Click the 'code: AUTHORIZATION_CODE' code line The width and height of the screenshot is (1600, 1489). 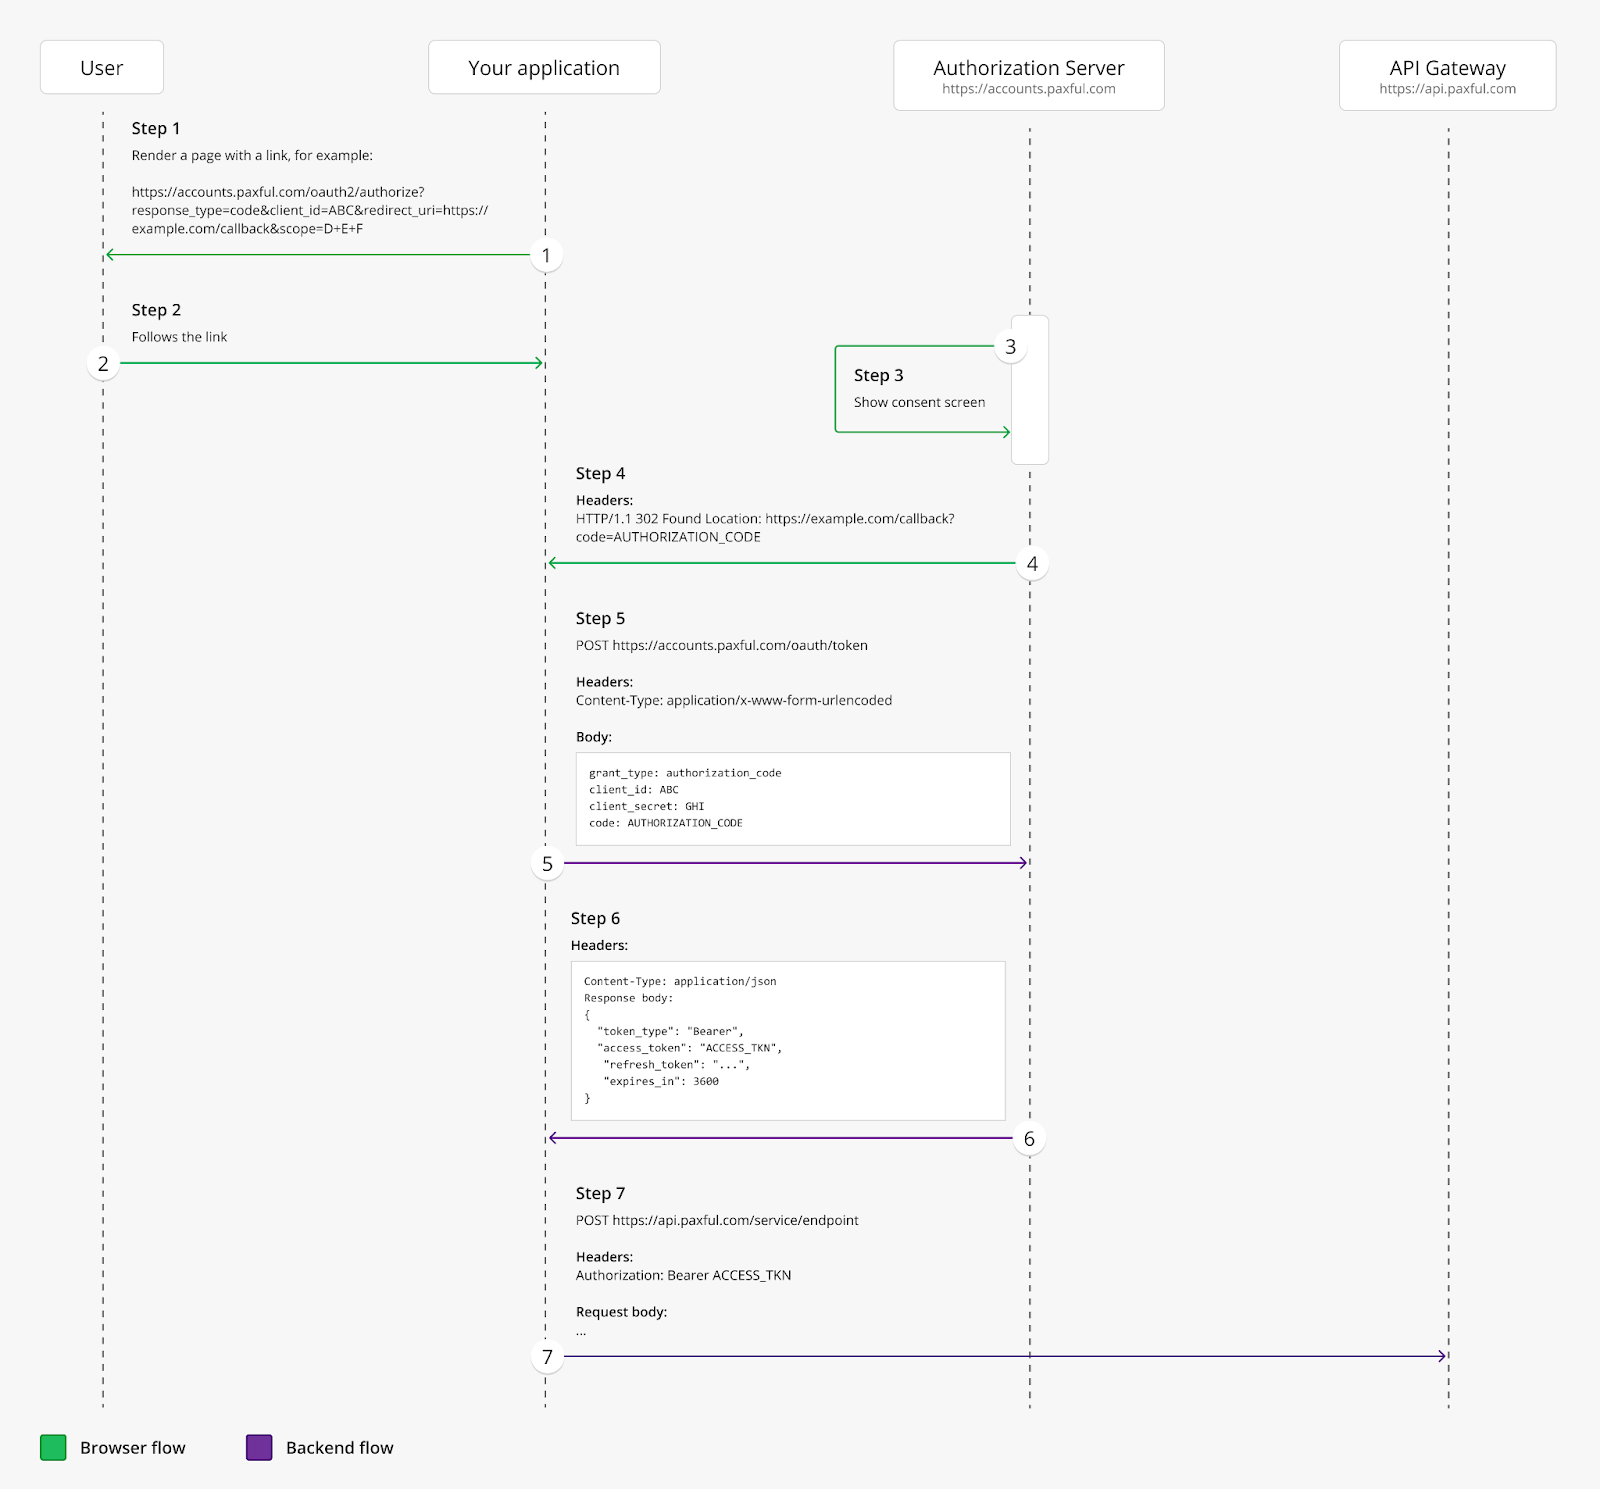tap(665, 823)
